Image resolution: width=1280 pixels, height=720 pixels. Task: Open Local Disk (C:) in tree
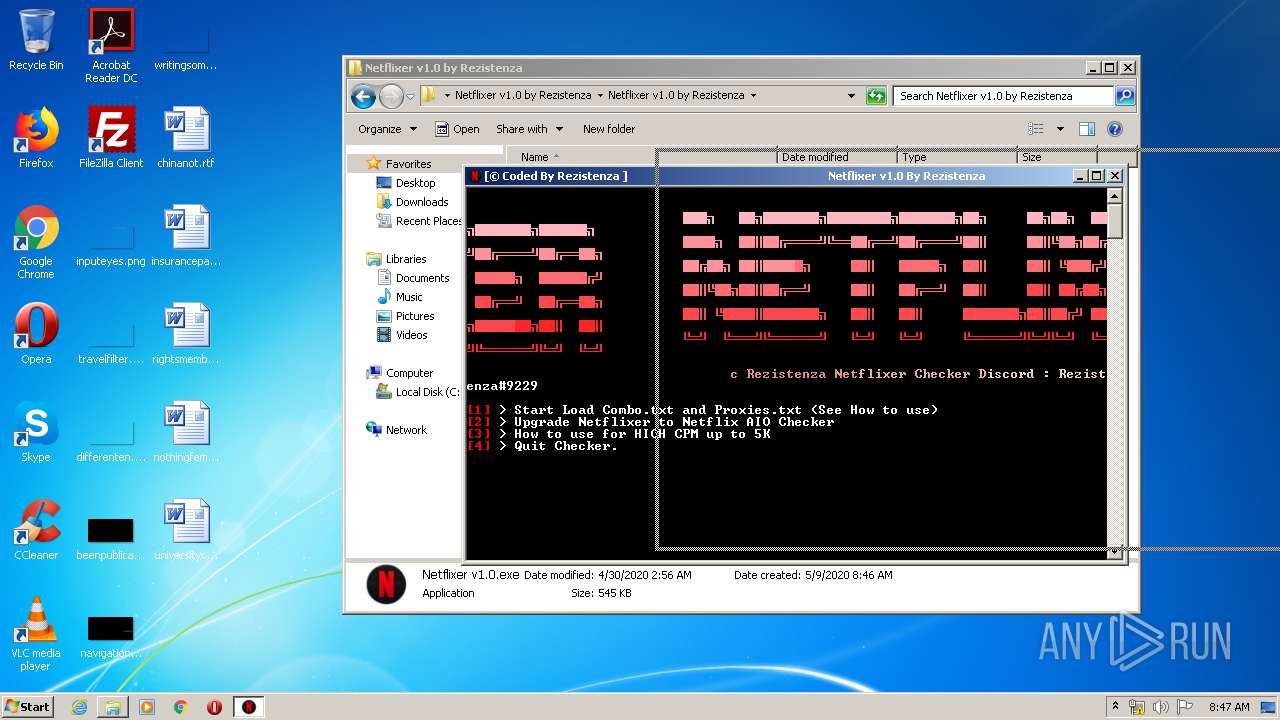(417, 392)
